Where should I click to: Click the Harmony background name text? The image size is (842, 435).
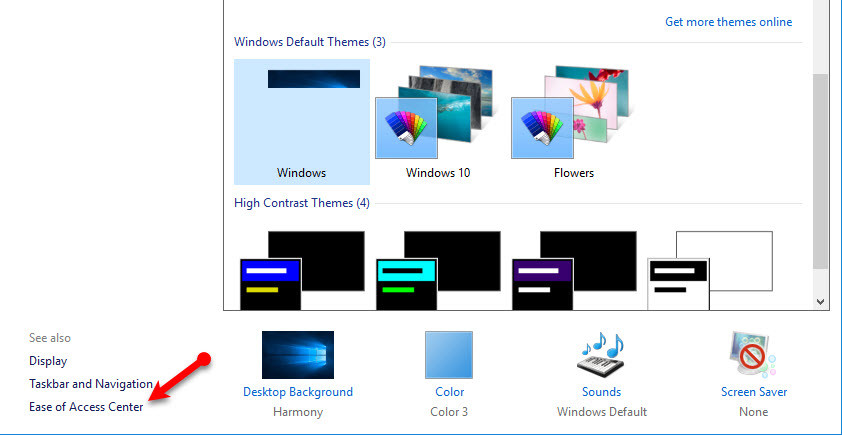(x=297, y=412)
